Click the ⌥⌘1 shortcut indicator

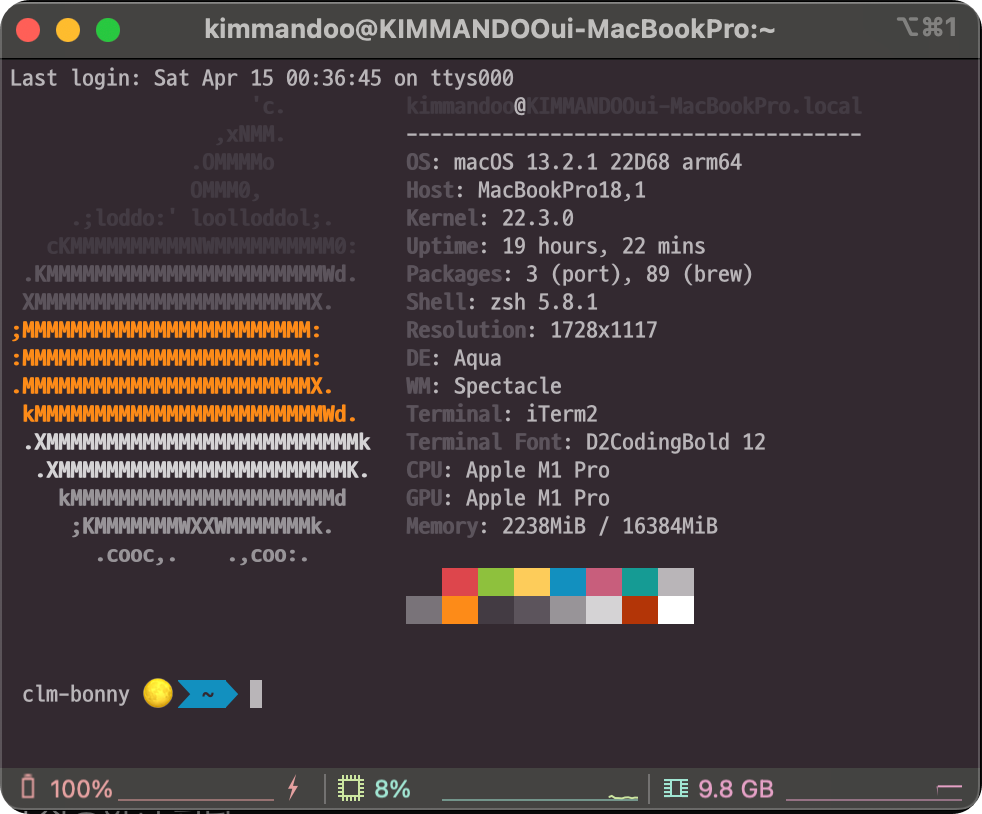pos(927,28)
